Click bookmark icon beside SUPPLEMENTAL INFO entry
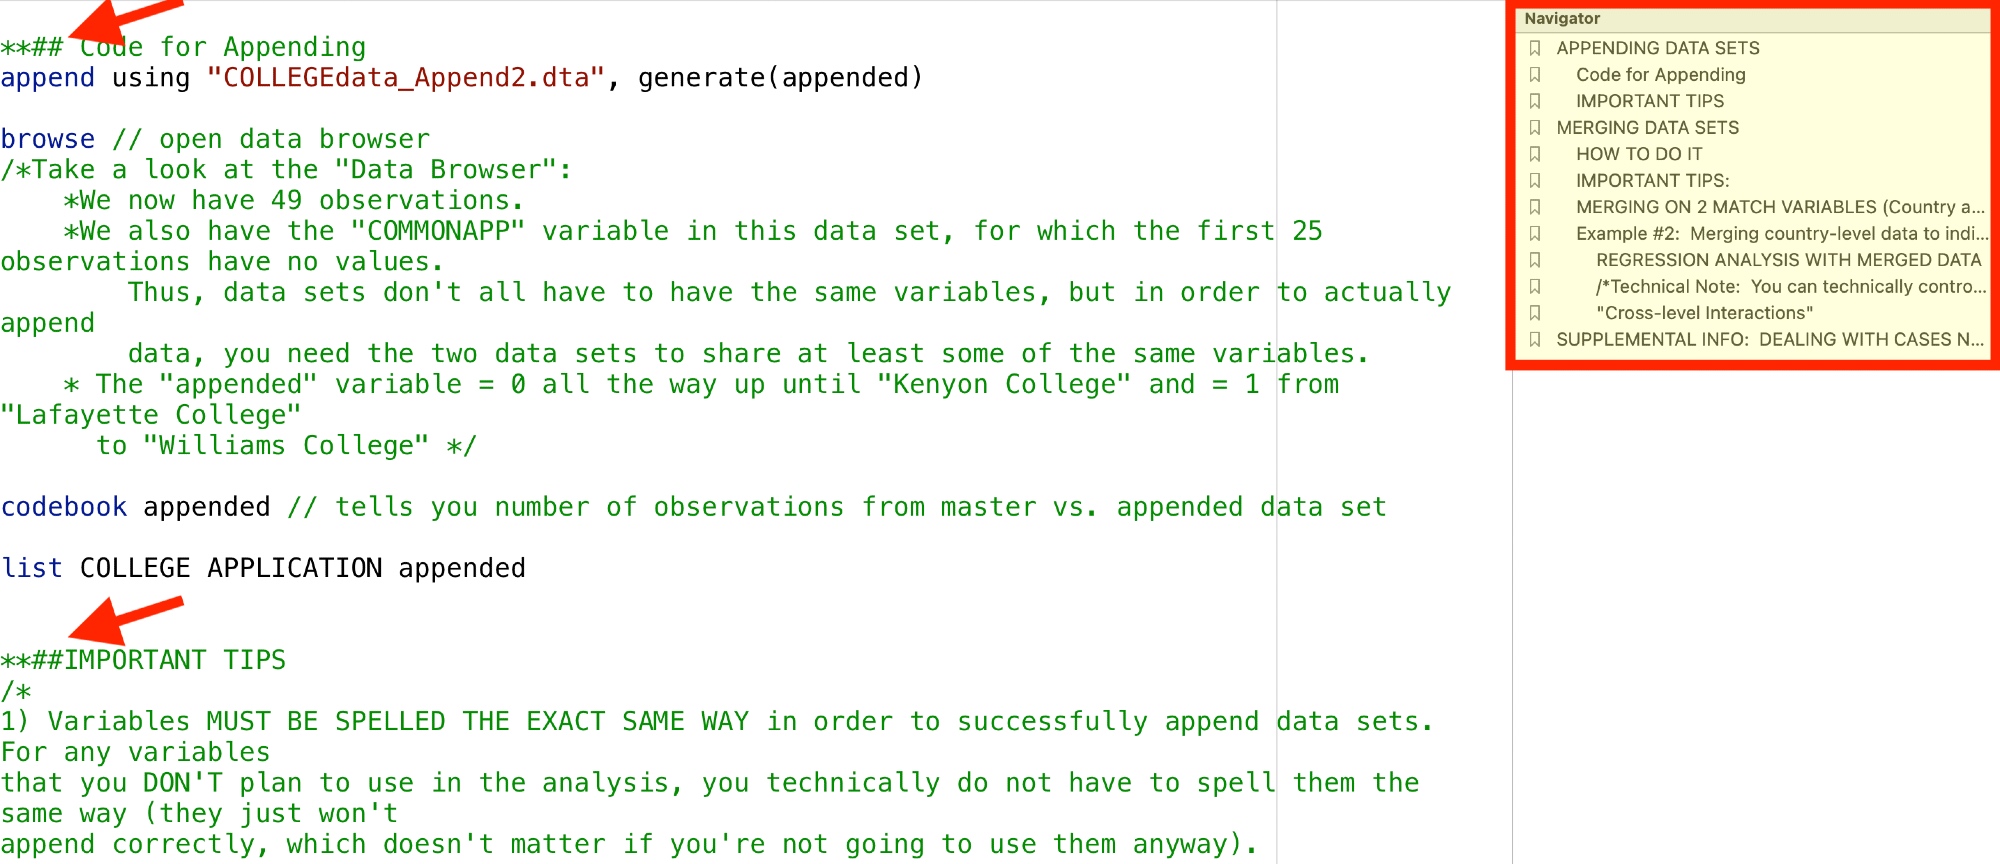 click(1535, 340)
